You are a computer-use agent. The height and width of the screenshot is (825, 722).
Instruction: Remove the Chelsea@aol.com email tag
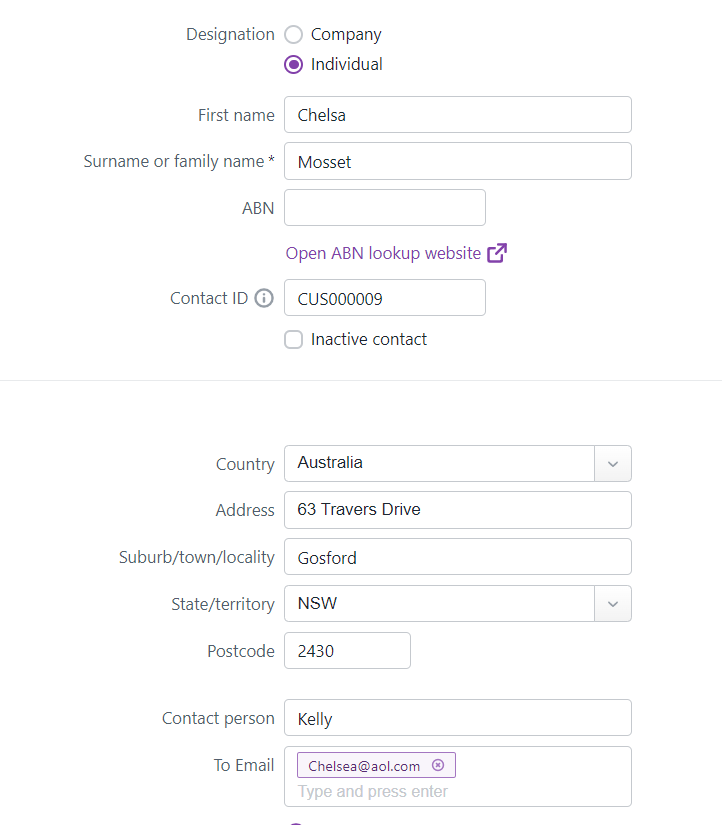(438, 766)
